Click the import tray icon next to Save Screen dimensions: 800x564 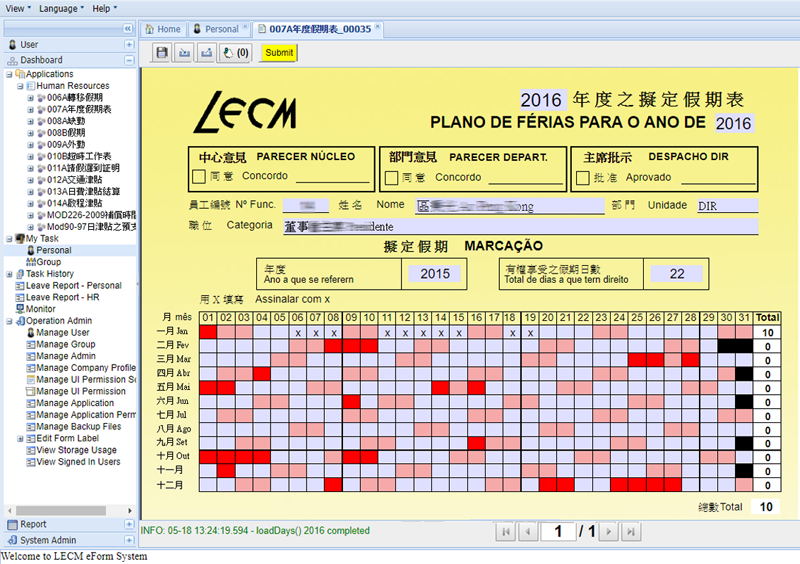(184, 53)
